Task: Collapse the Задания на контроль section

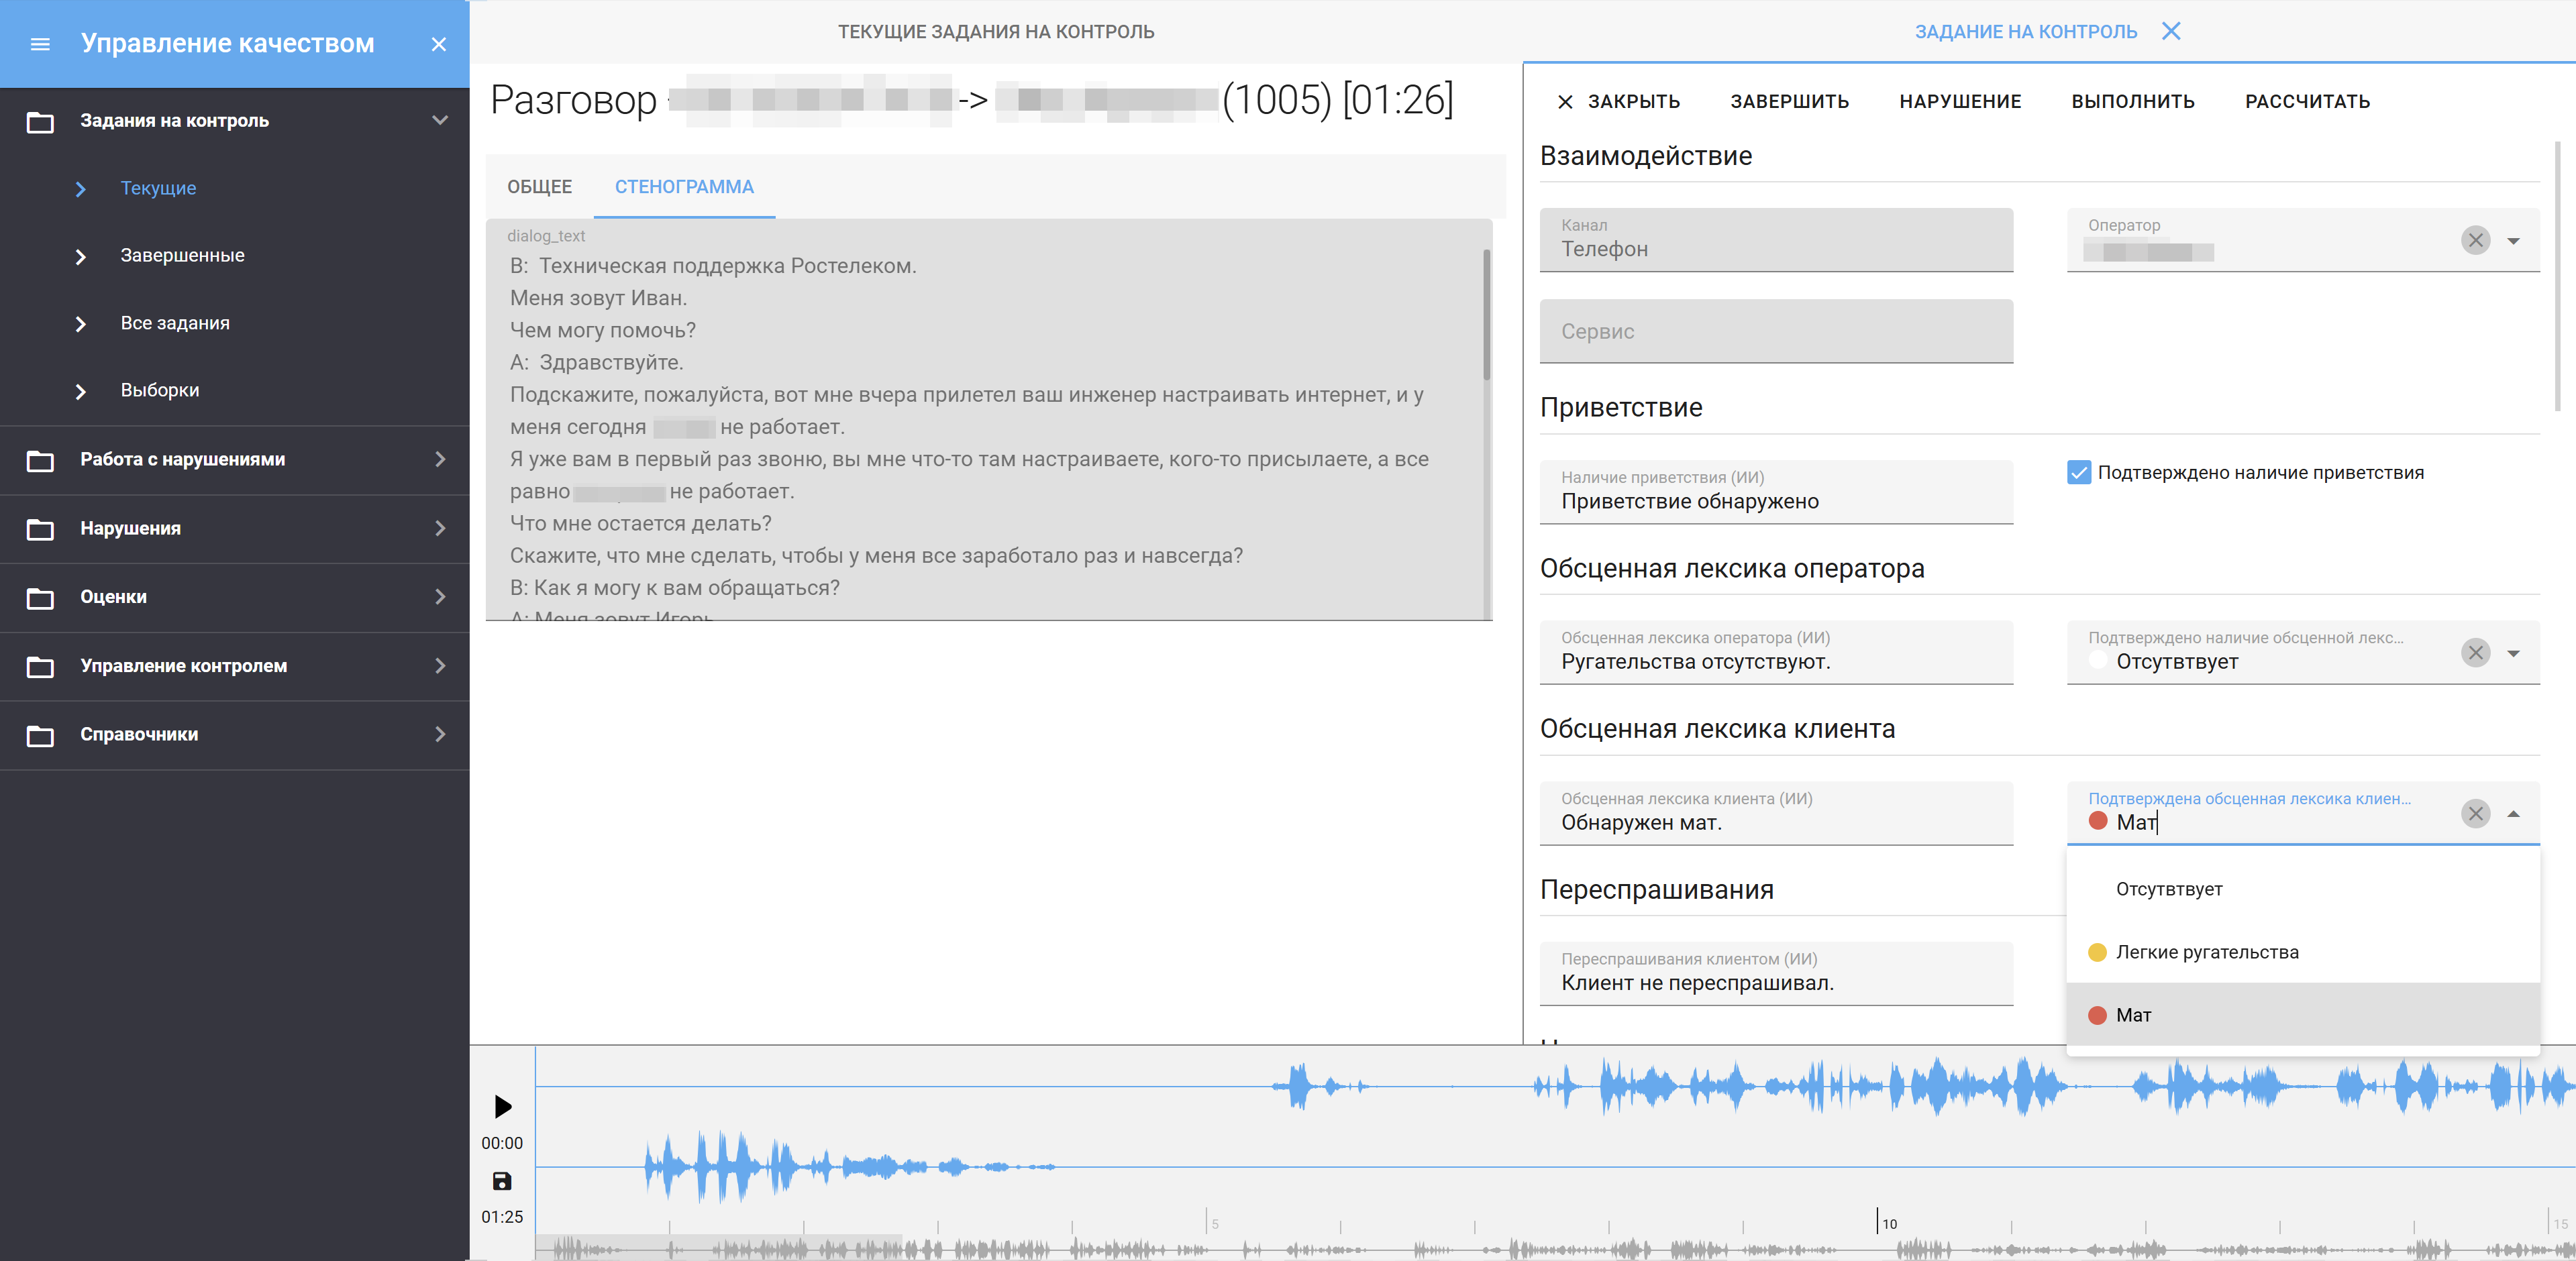Action: click(439, 120)
